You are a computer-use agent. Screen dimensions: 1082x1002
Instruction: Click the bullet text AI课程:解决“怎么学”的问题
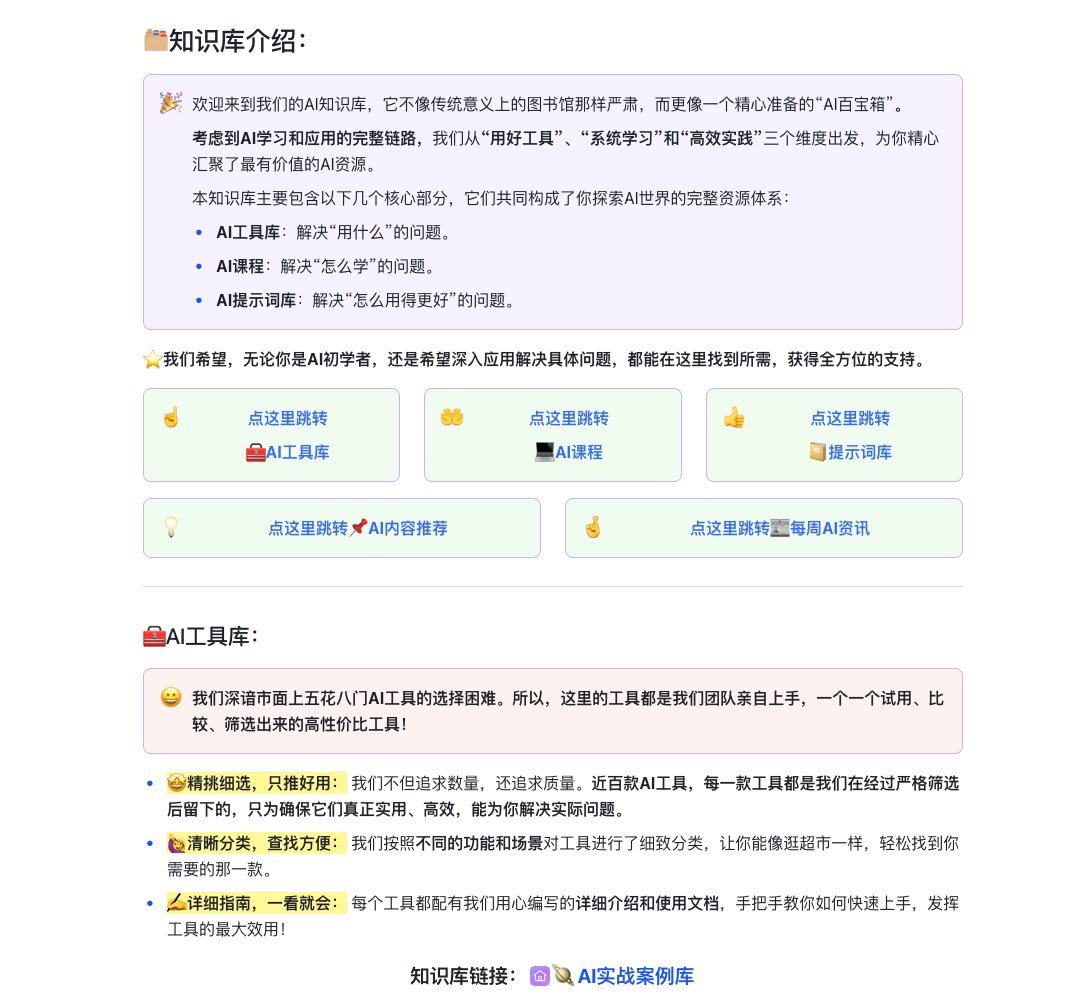pyautogui.click(x=326, y=266)
